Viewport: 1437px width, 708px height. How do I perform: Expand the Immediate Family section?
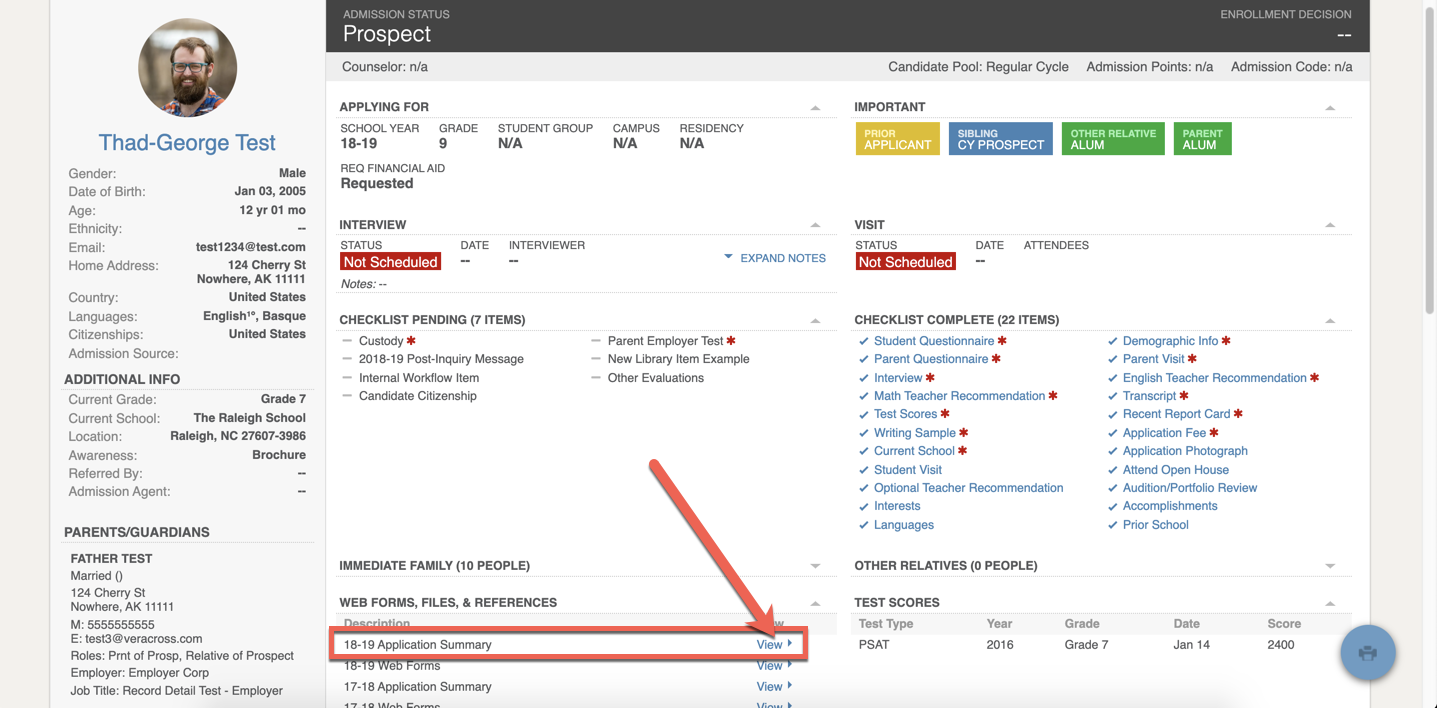coord(815,566)
